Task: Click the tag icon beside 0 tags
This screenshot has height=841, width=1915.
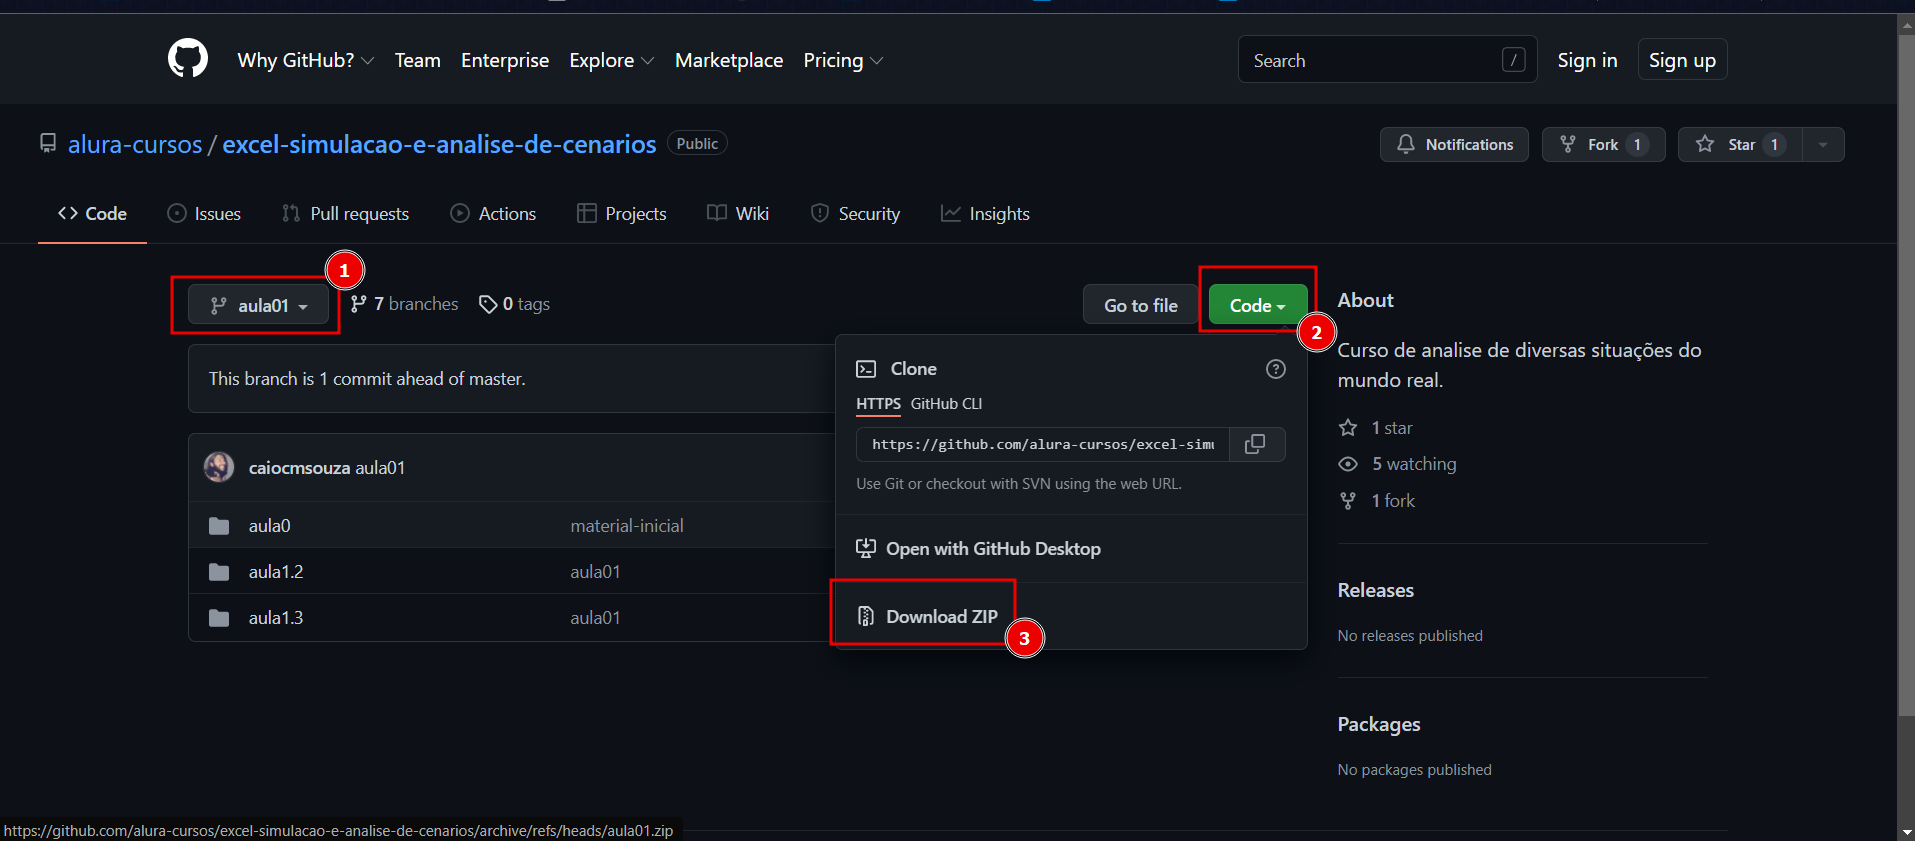Action: tap(488, 304)
